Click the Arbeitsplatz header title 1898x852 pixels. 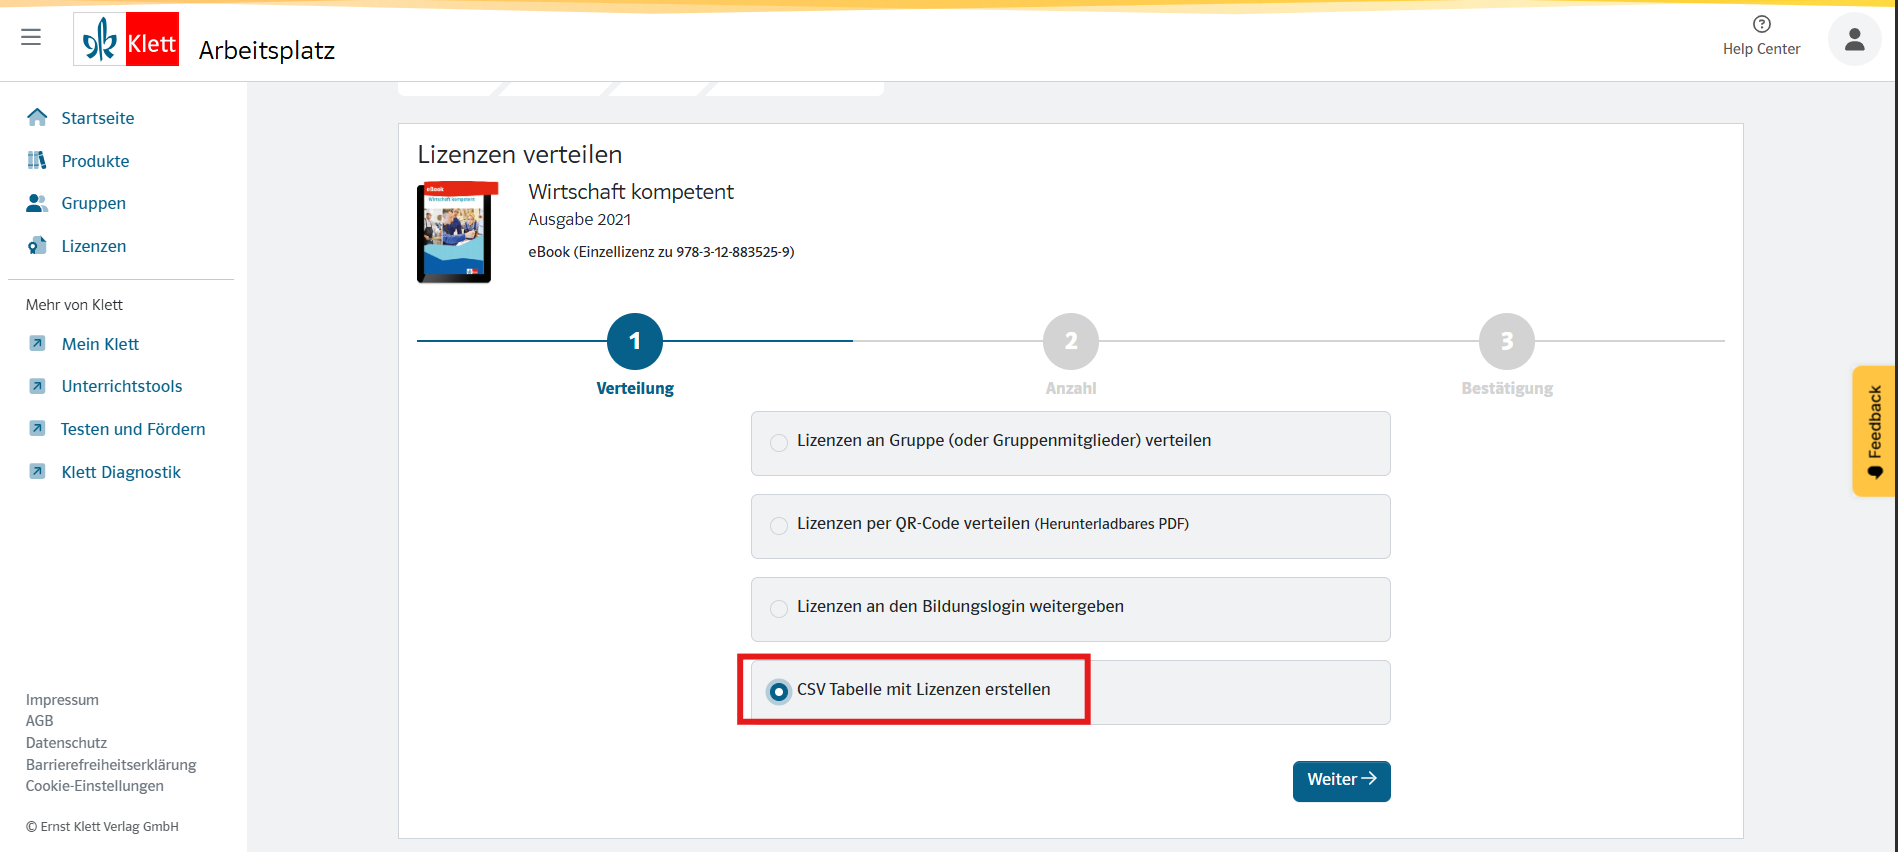click(267, 50)
